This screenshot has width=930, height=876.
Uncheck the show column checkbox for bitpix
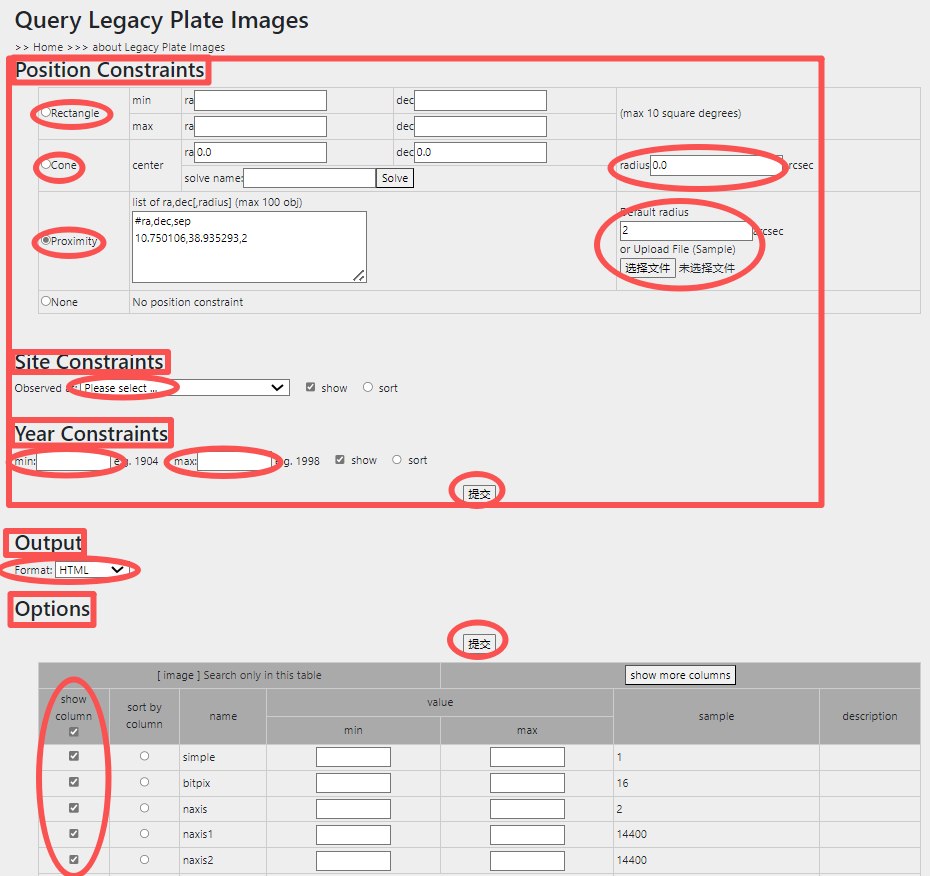pyautogui.click(x=73, y=783)
